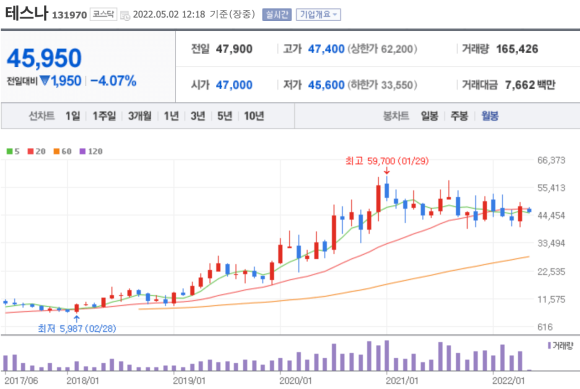Viewport: 580px width, 389px height.
Task: Click the 거래대금 value 7,662 백만
Action: 530,85
